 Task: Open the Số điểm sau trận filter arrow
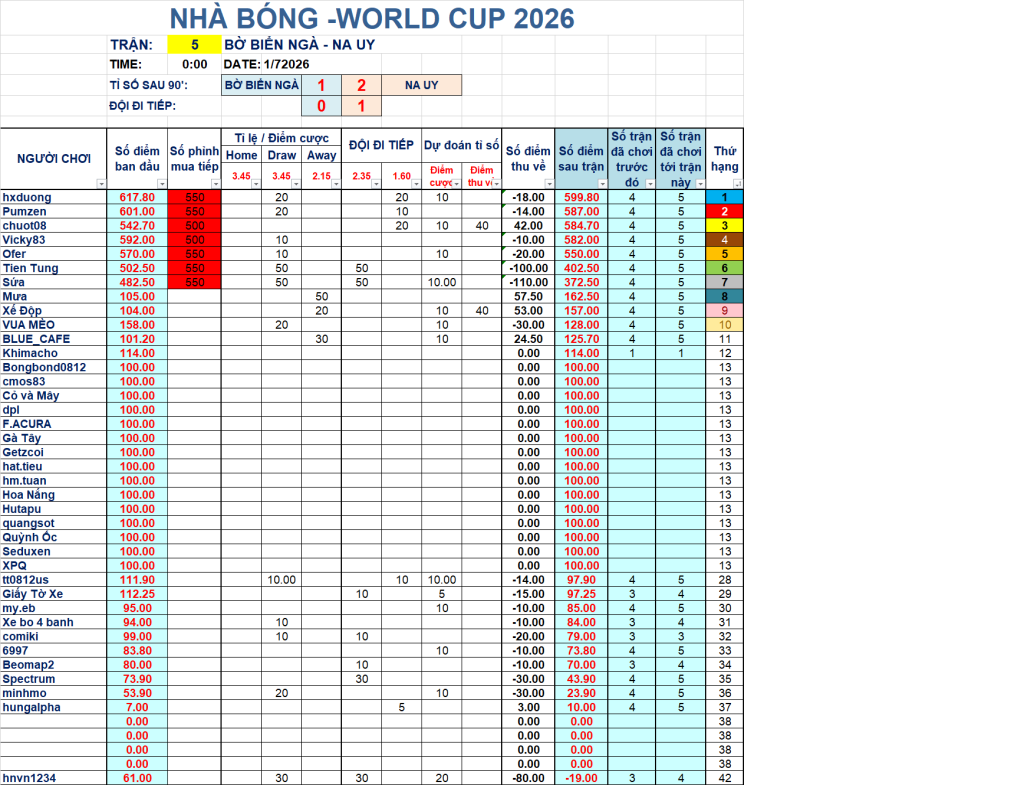coord(602,184)
